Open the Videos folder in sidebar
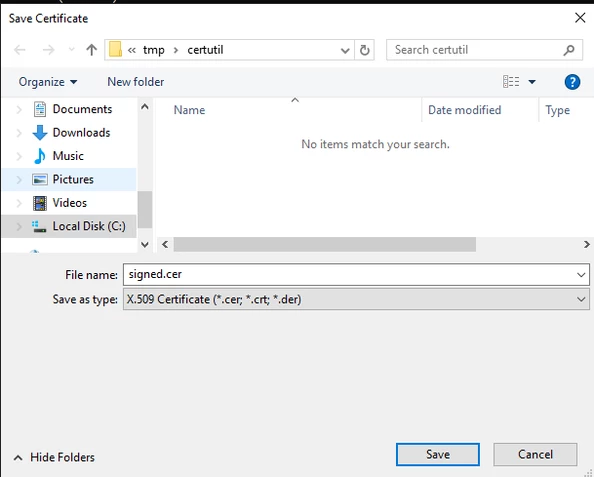594x477 pixels. tap(70, 203)
